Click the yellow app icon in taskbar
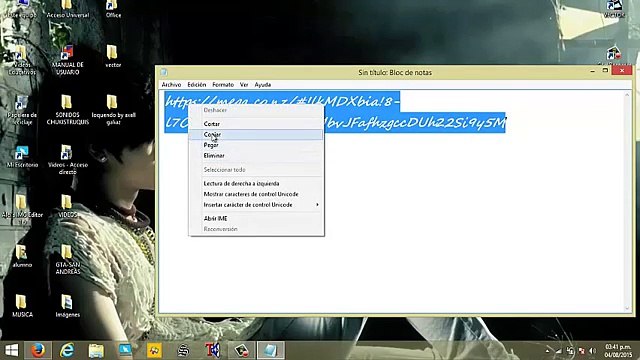 coord(154,350)
